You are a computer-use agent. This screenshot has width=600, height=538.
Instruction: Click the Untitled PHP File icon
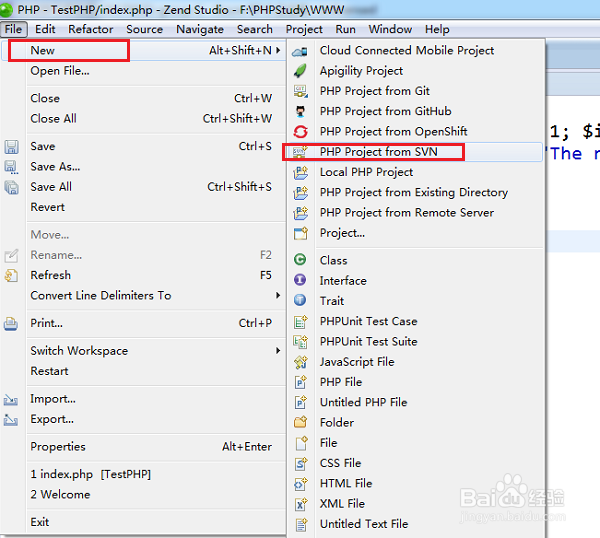click(x=300, y=402)
